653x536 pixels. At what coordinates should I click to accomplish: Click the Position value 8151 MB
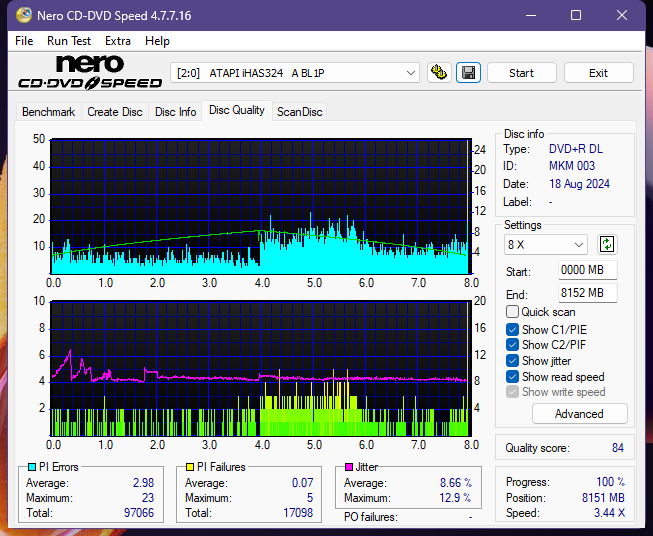coord(603,497)
